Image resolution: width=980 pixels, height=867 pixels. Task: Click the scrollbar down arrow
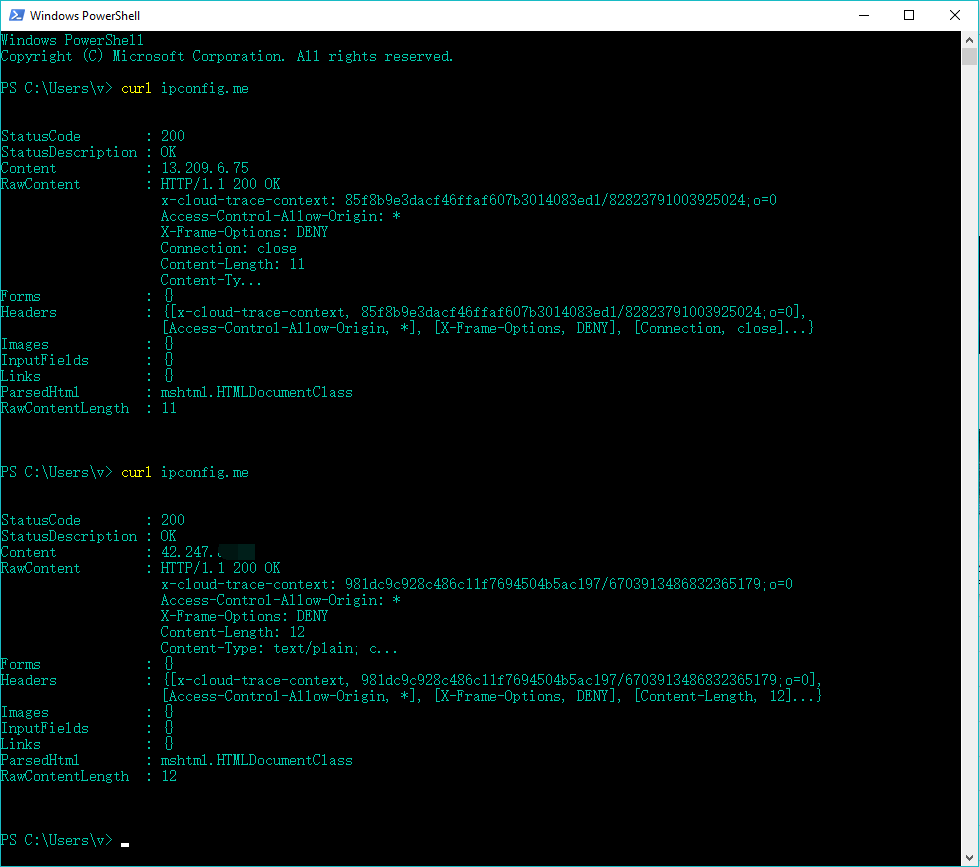click(969, 858)
